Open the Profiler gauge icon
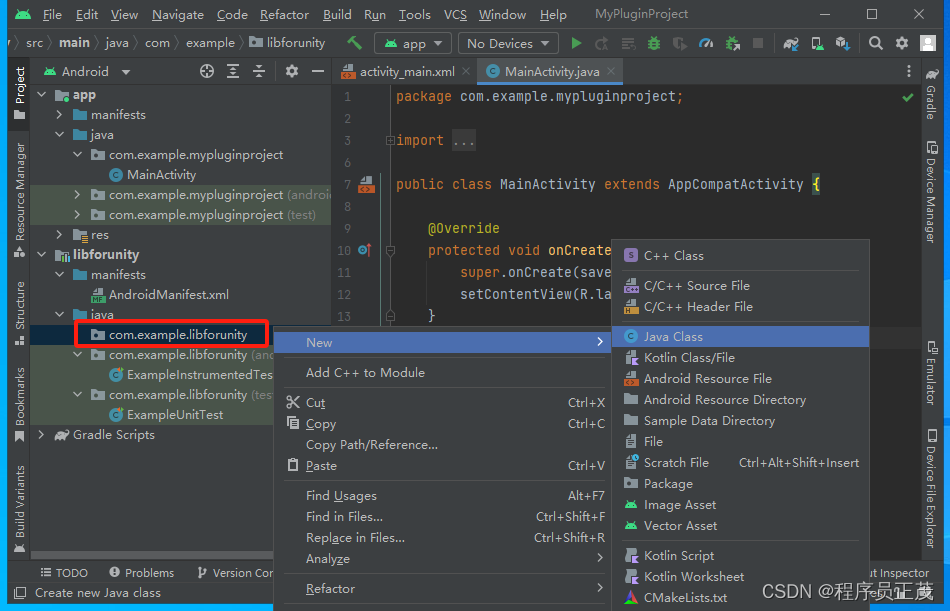The width and height of the screenshot is (950, 611). (x=704, y=43)
